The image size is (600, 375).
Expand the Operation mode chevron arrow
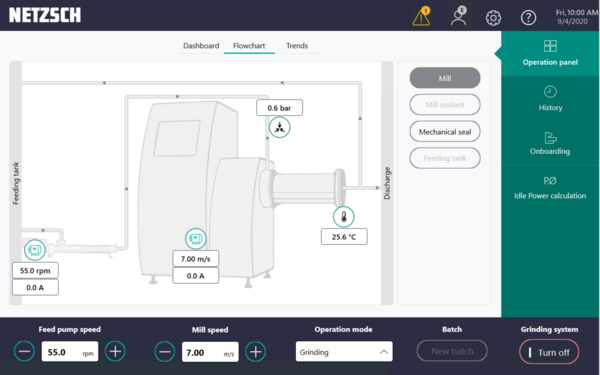384,352
